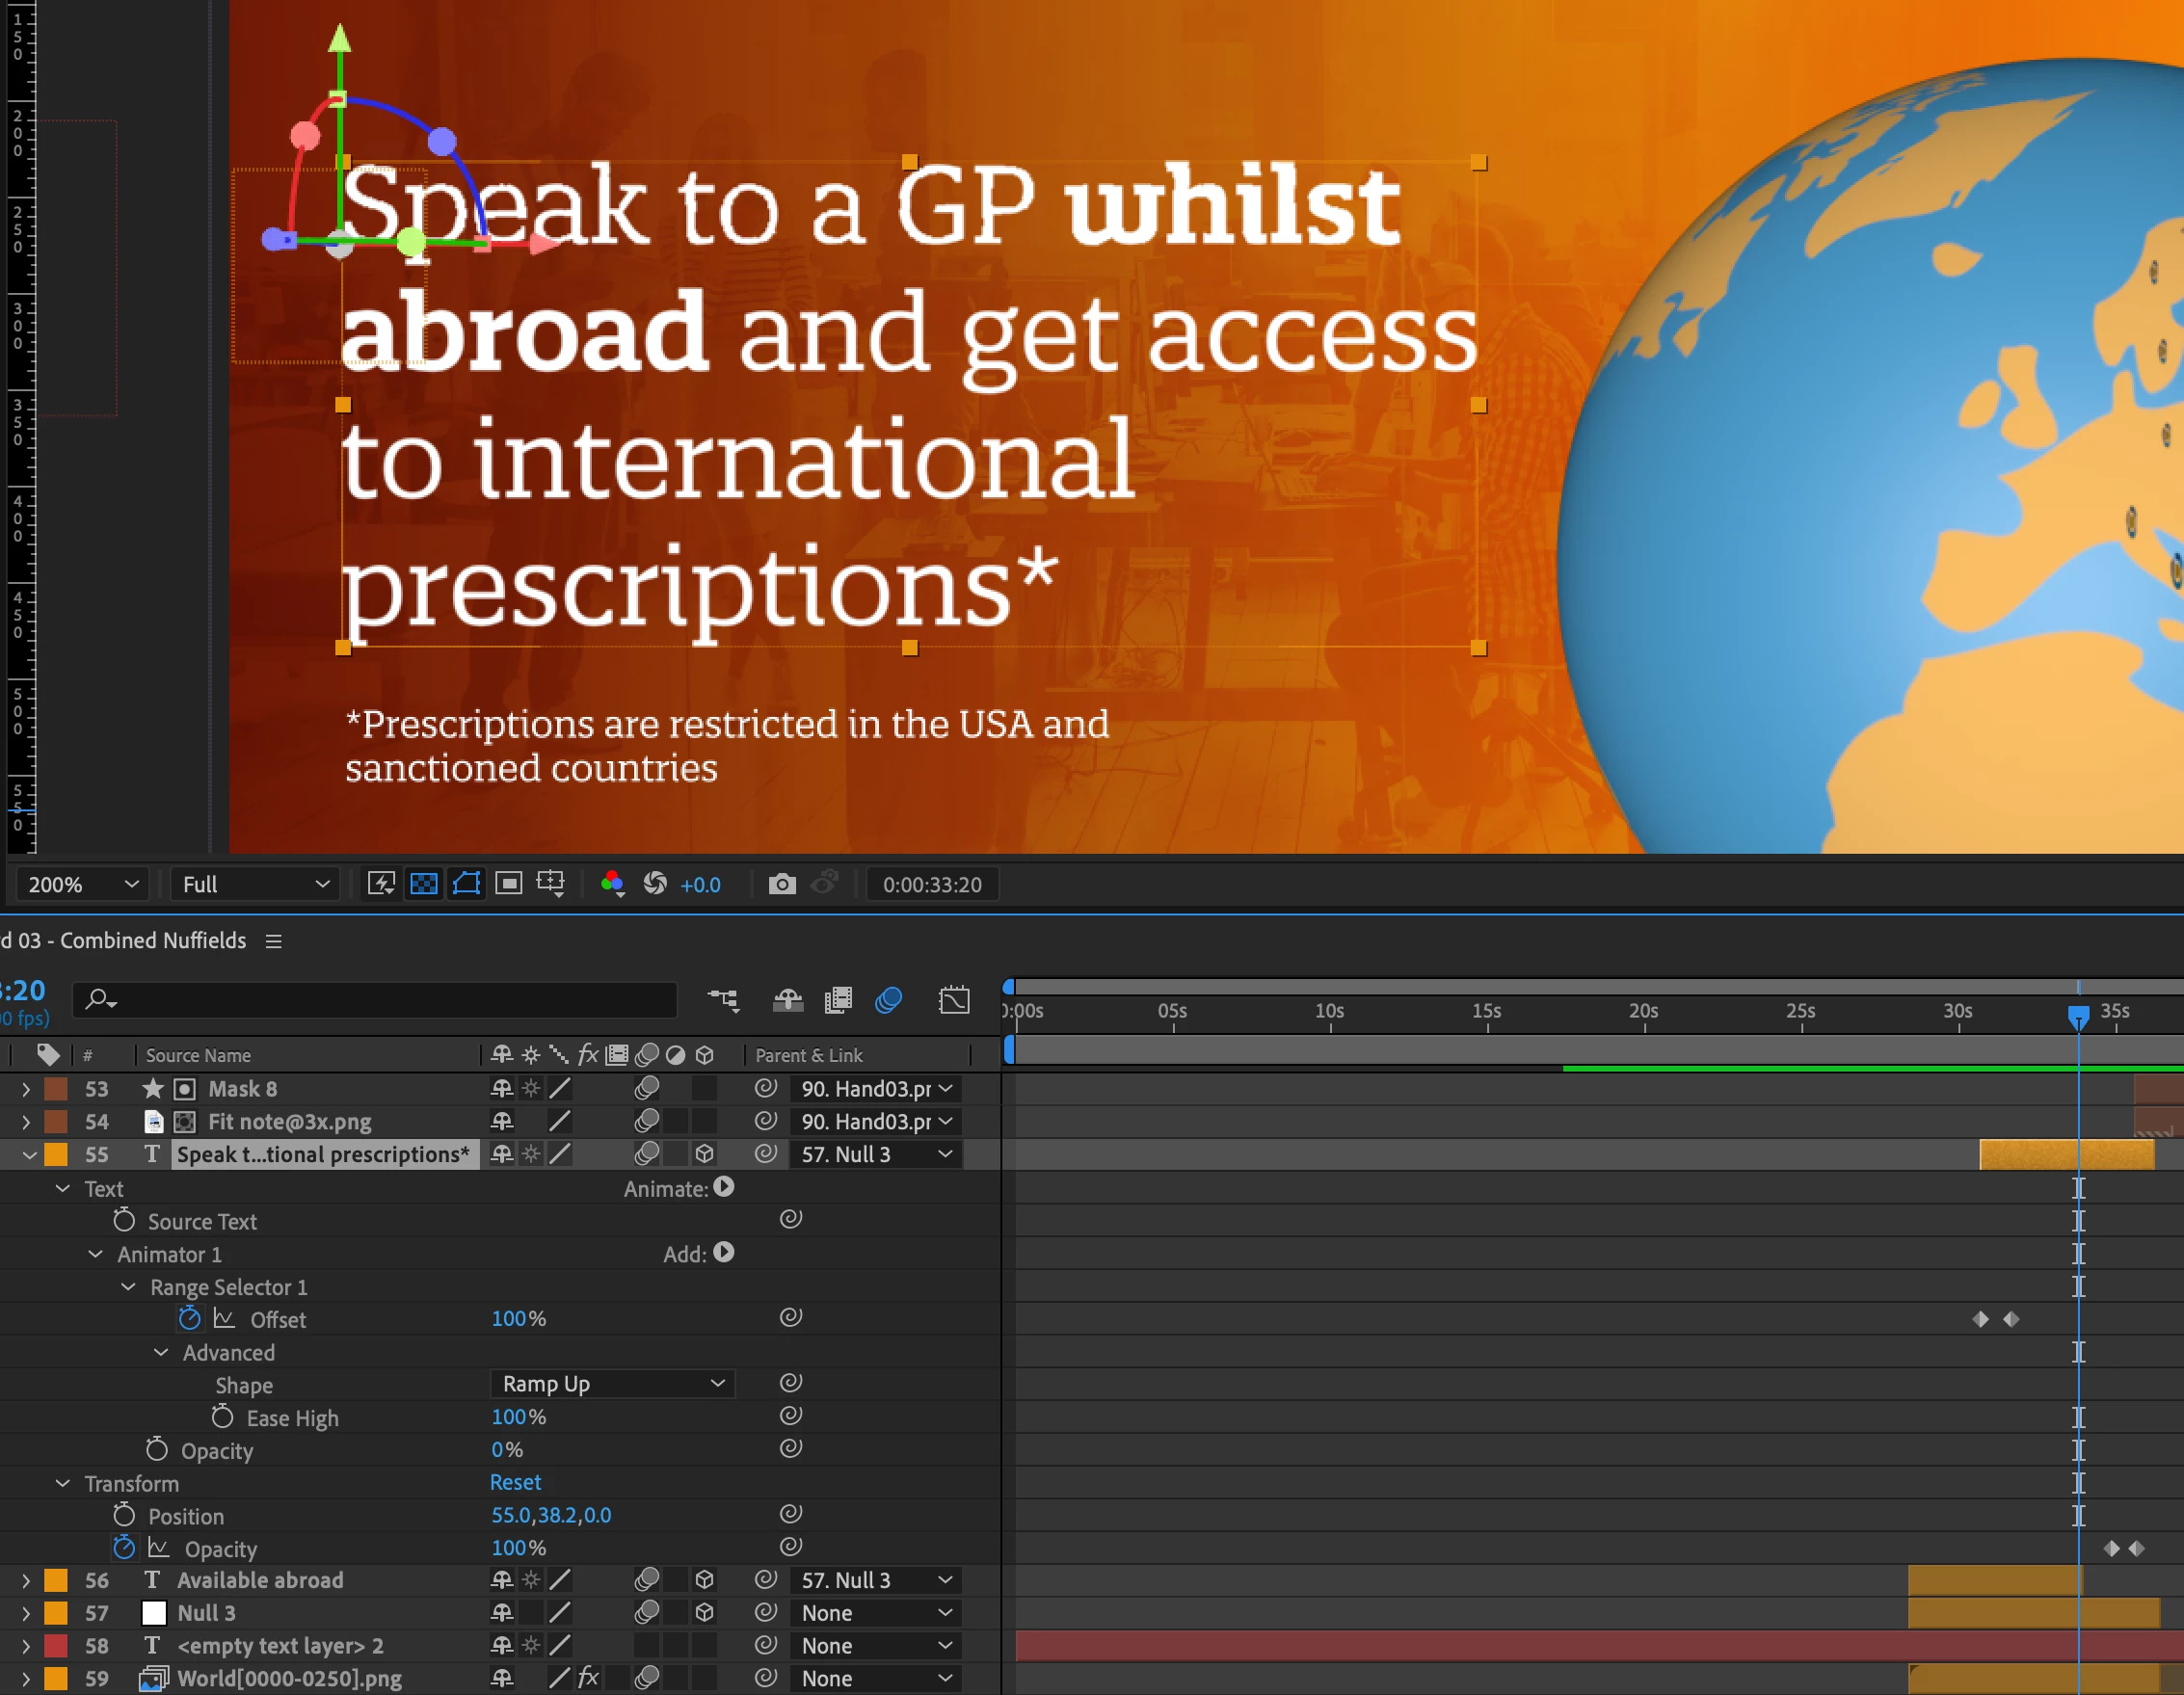
Task: Open the Combined Nuffields panel menu
Action: [x=273, y=941]
